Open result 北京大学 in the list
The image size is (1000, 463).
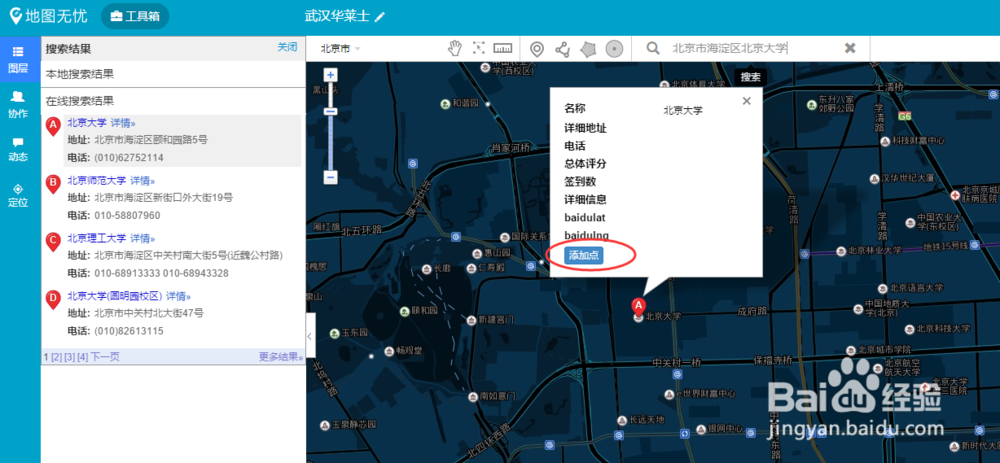pyautogui.click(x=87, y=123)
